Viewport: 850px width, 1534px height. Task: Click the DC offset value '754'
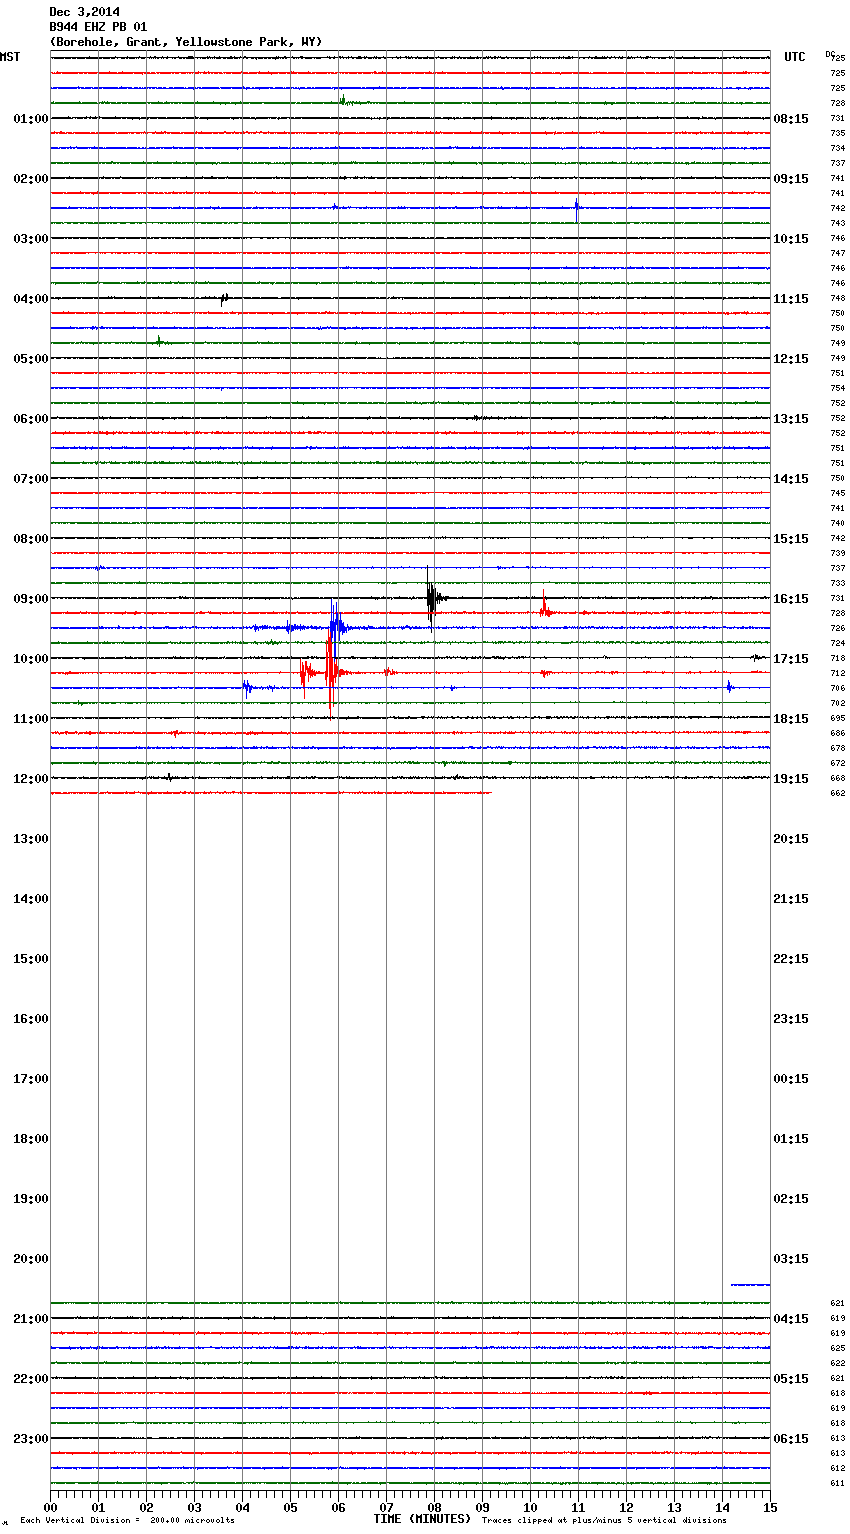[x=838, y=388]
